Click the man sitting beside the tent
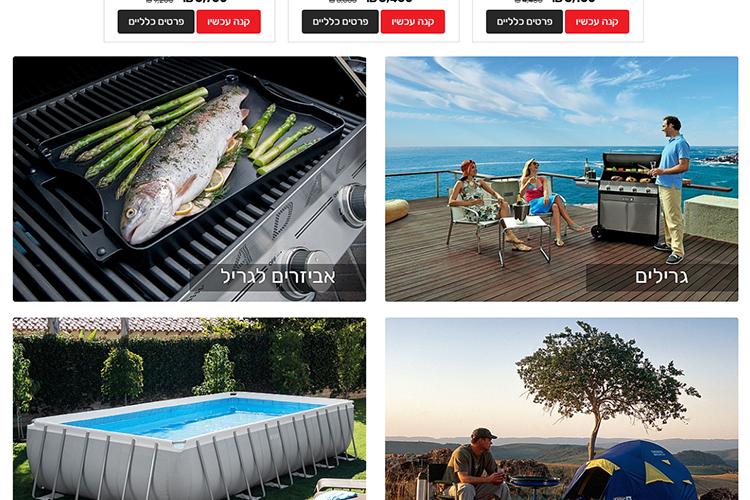 click(474, 464)
